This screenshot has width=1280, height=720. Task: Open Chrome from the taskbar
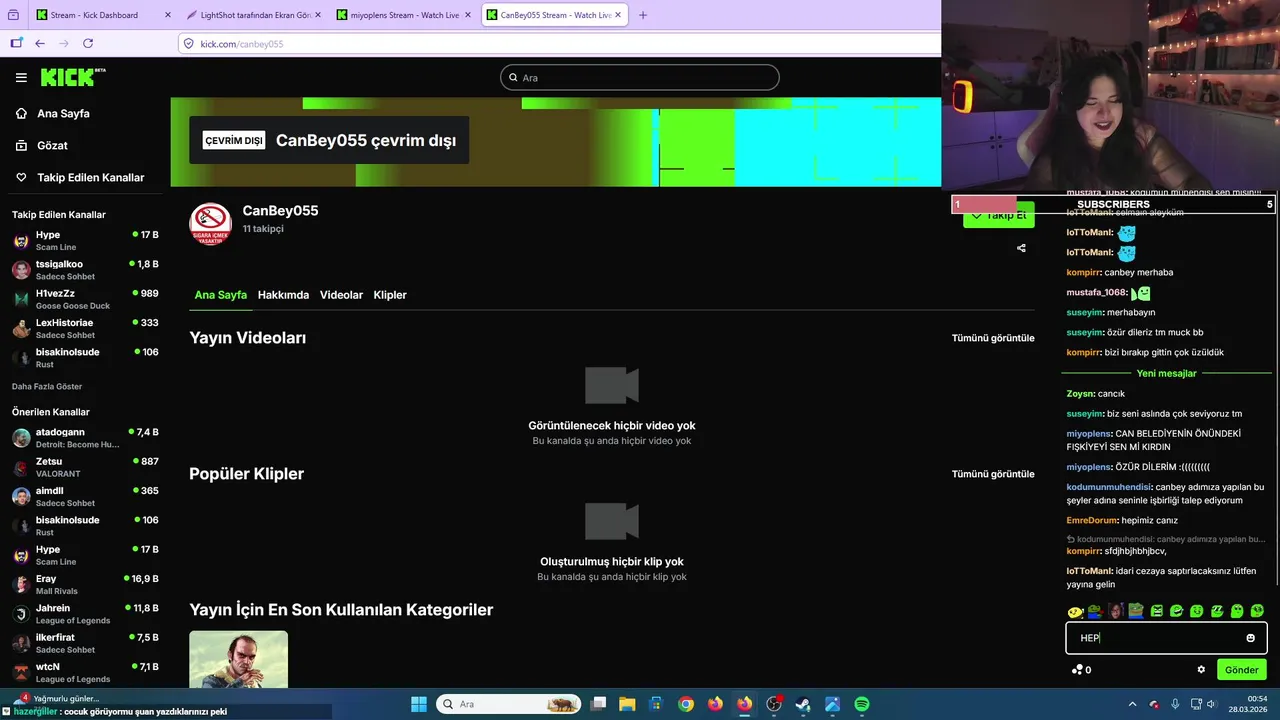tap(685, 704)
